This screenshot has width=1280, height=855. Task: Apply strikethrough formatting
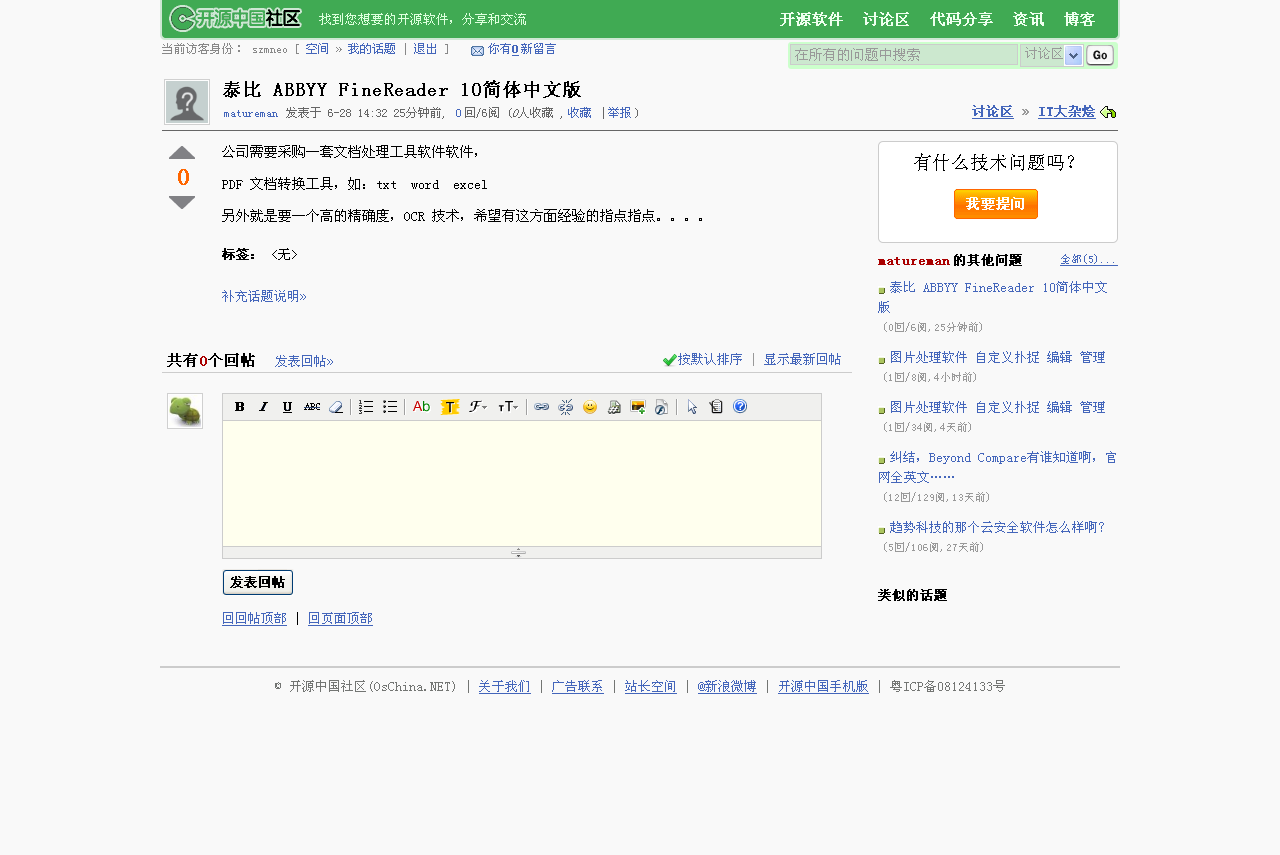point(312,407)
